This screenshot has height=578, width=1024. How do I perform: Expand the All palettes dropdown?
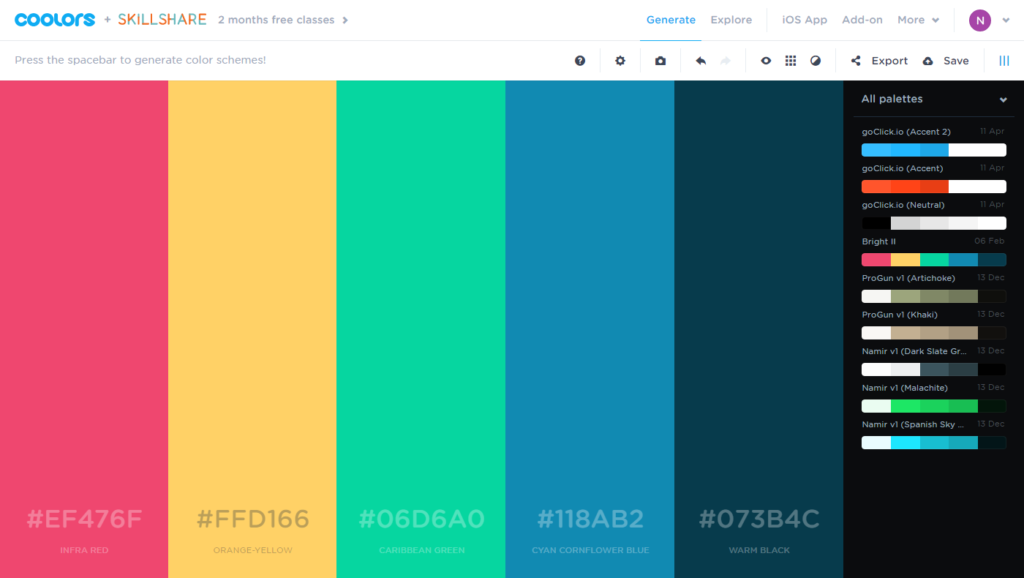click(x=934, y=99)
